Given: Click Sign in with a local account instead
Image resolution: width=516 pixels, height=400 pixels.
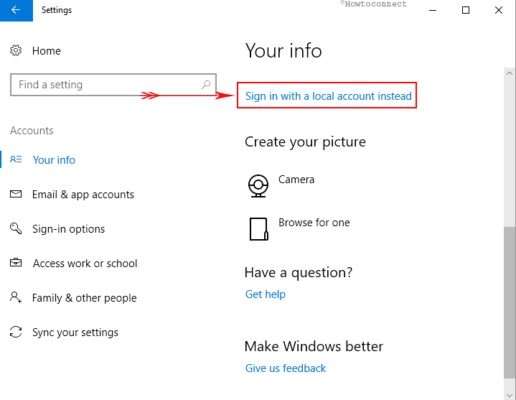Looking at the screenshot, I should coord(328,96).
